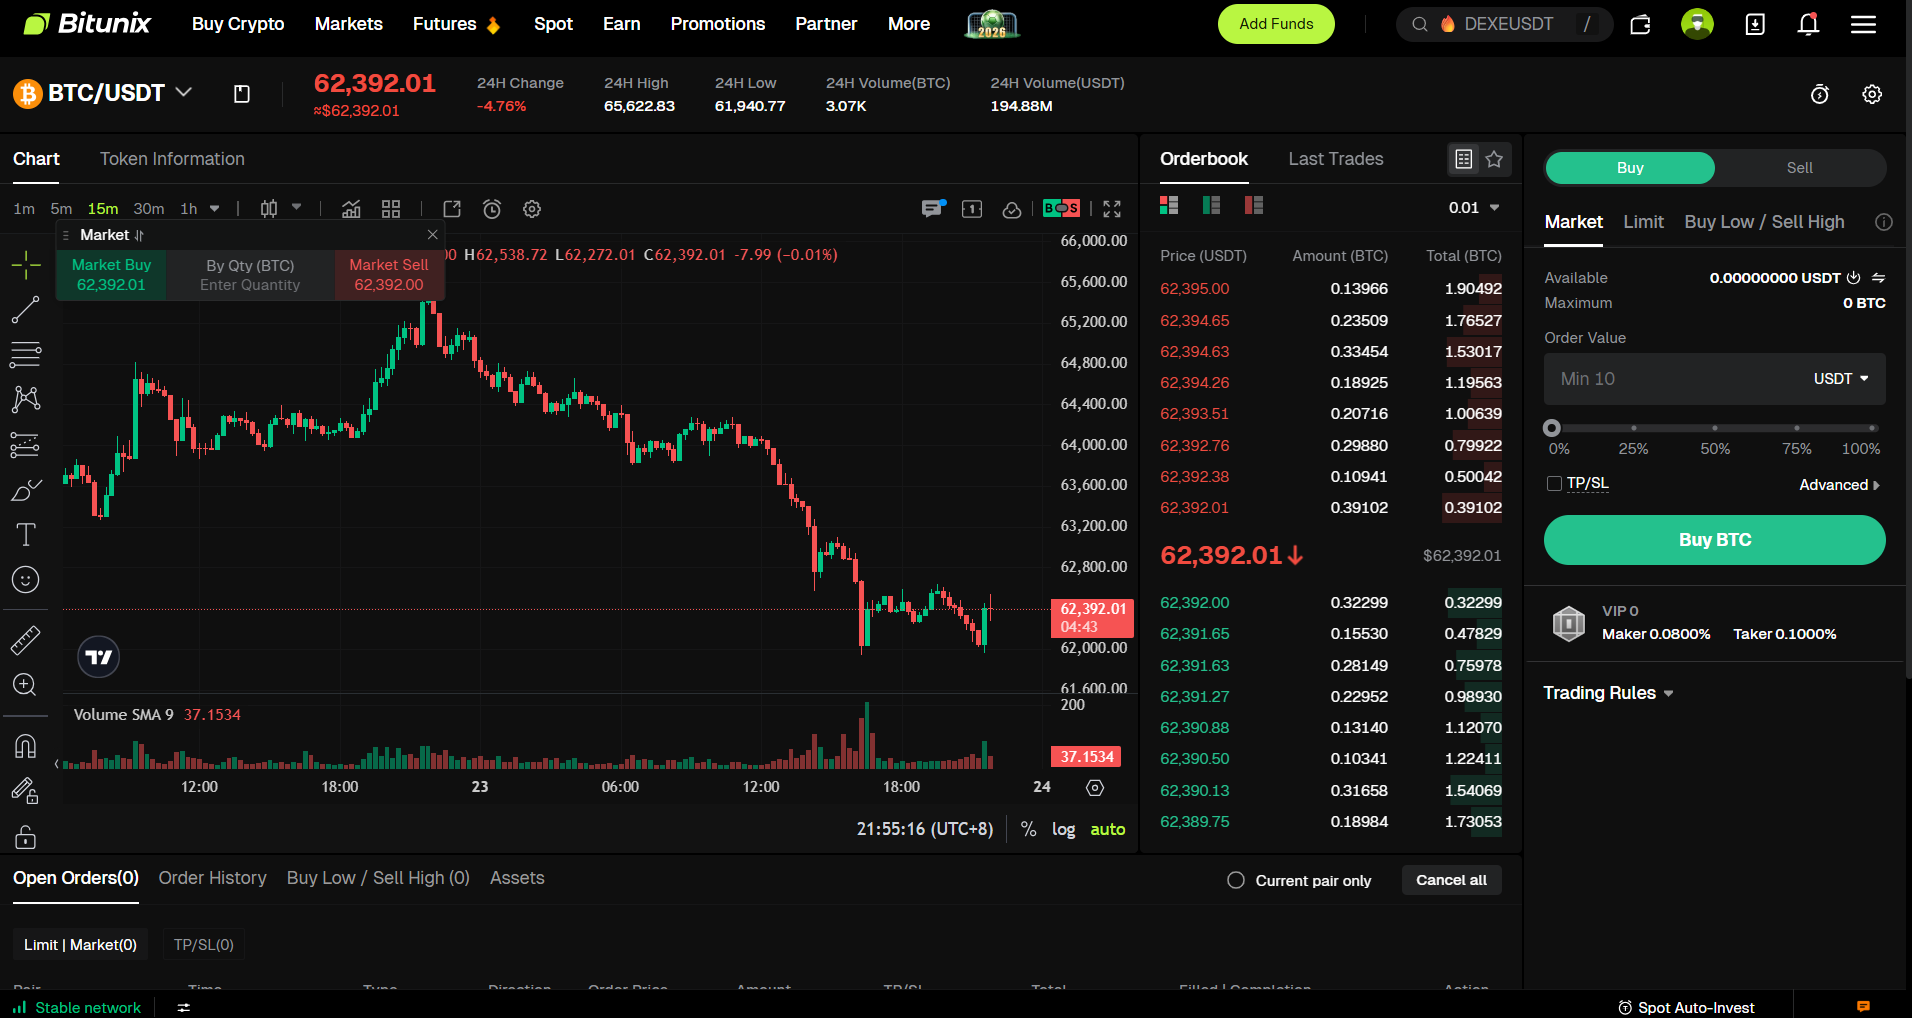This screenshot has width=1912, height=1018.
Task: Add orderbook to favorites with star
Action: [1494, 159]
